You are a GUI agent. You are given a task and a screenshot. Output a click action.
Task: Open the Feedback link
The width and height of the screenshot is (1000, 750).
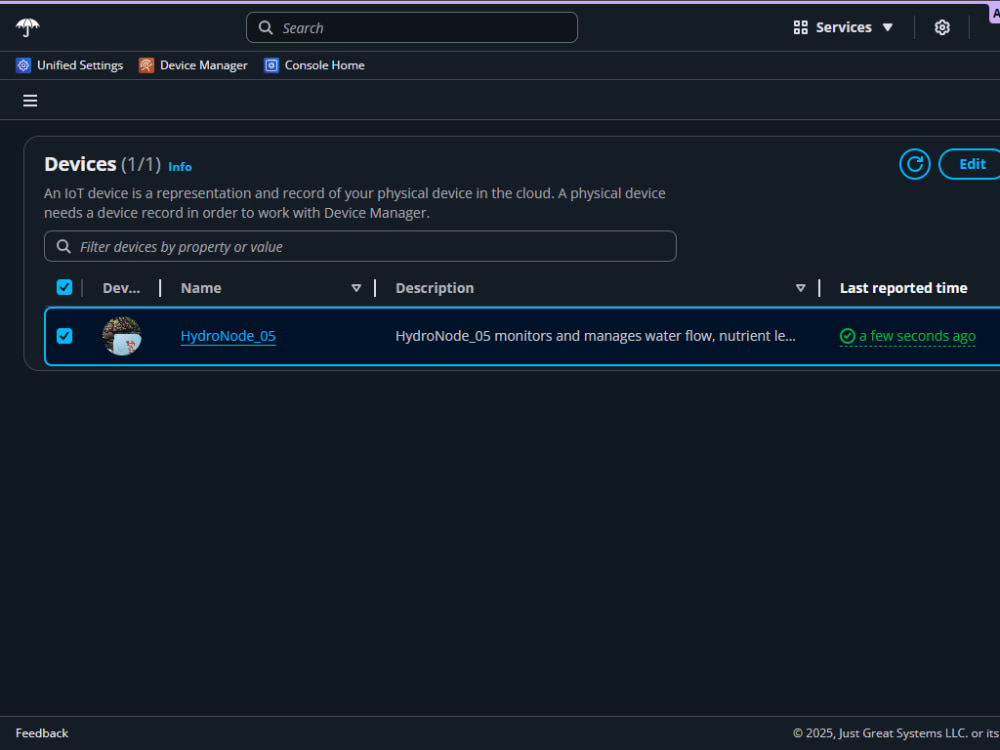point(41,733)
